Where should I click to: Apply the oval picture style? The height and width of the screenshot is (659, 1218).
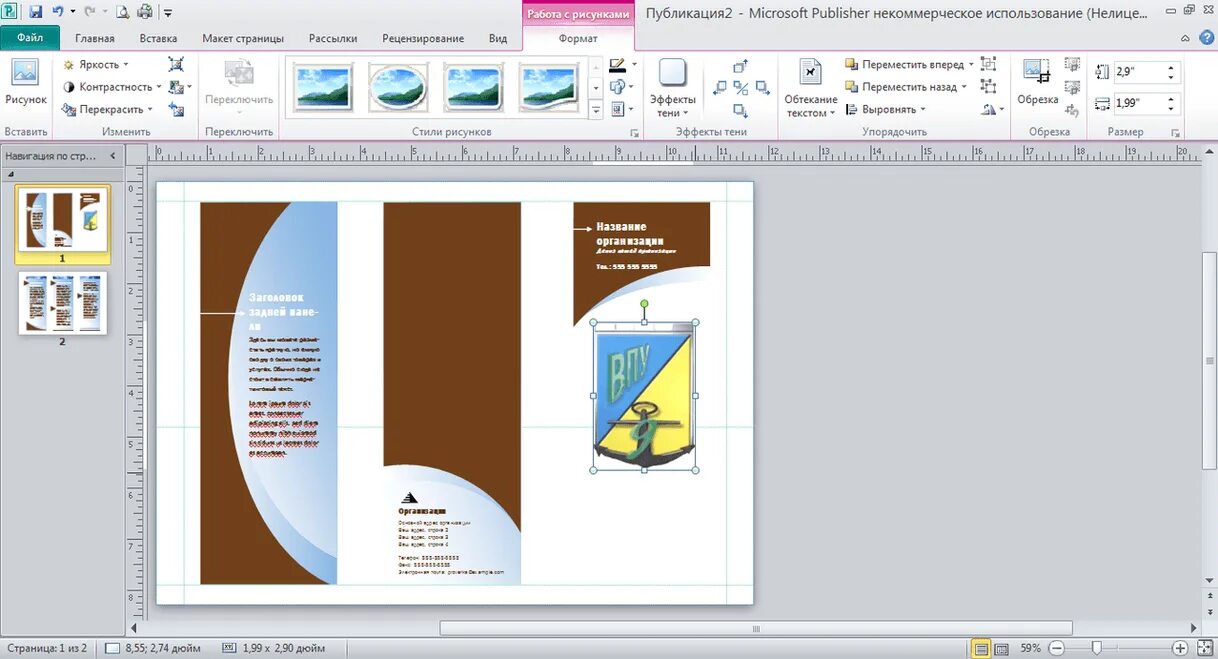pyautogui.click(x=398, y=87)
